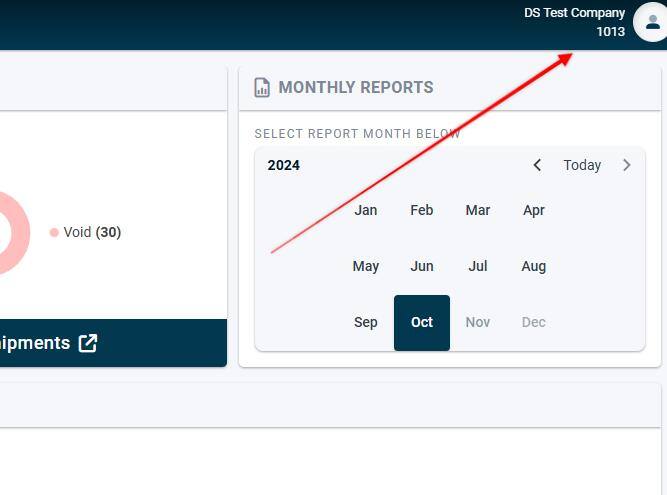The height and width of the screenshot is (495, 667).
Task: Click the Void (30) legend label
Action: click(92, 232)
